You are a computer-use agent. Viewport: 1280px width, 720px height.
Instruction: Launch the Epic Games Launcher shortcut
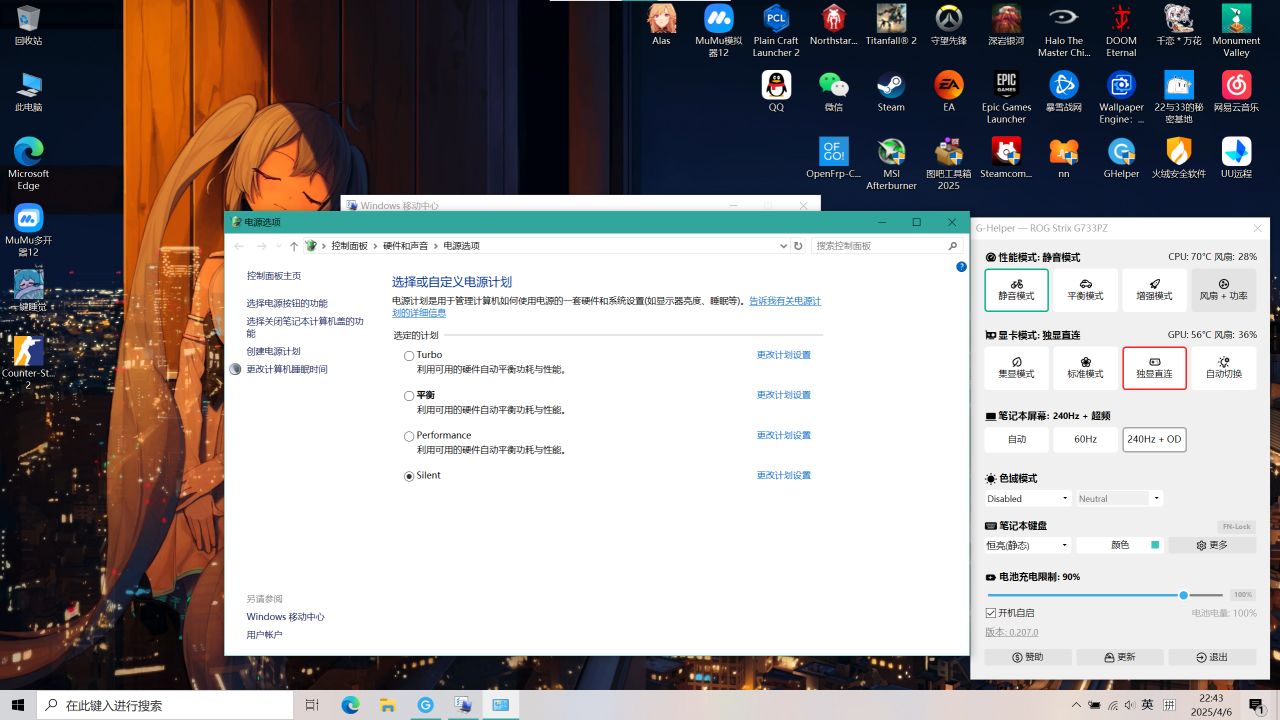coord(1006,97)
